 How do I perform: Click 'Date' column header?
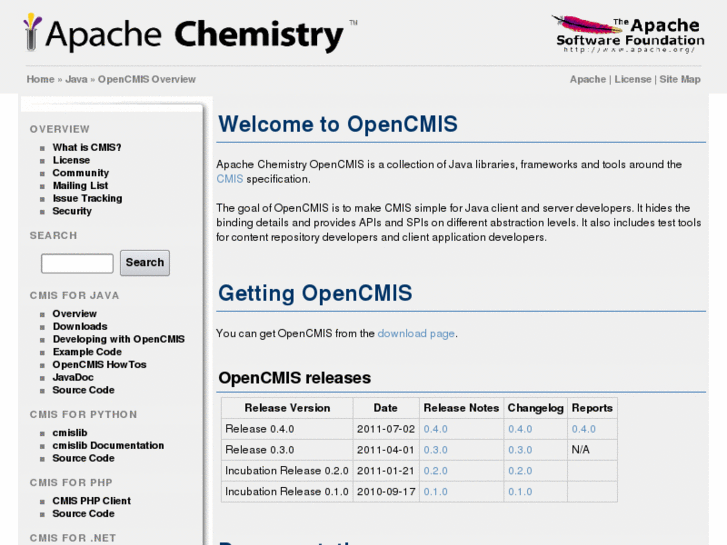(386, 408)
